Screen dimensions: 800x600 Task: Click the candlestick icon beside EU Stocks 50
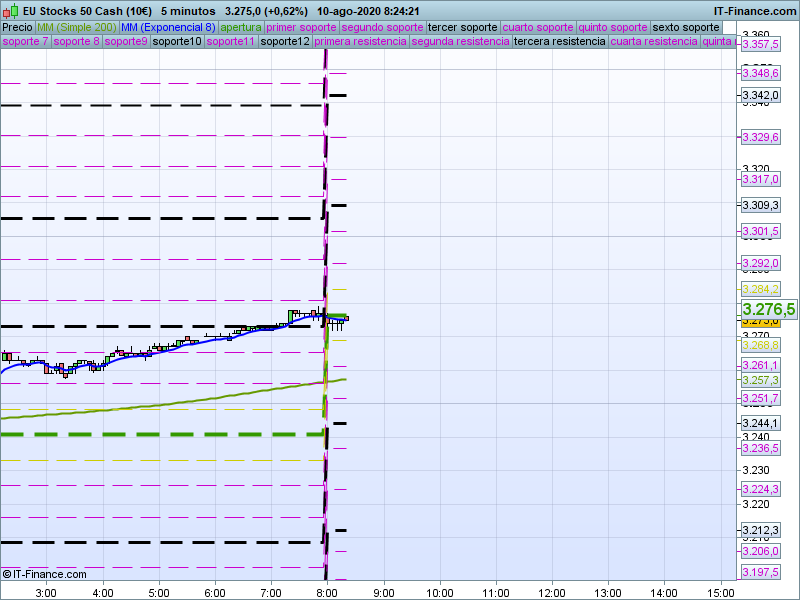pos(10,11)
